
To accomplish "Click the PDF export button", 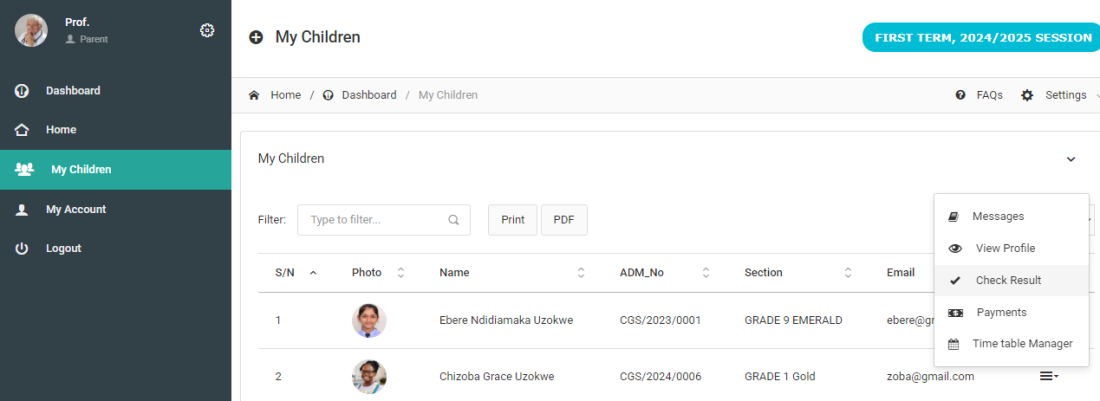I will [x=564, y=219].
